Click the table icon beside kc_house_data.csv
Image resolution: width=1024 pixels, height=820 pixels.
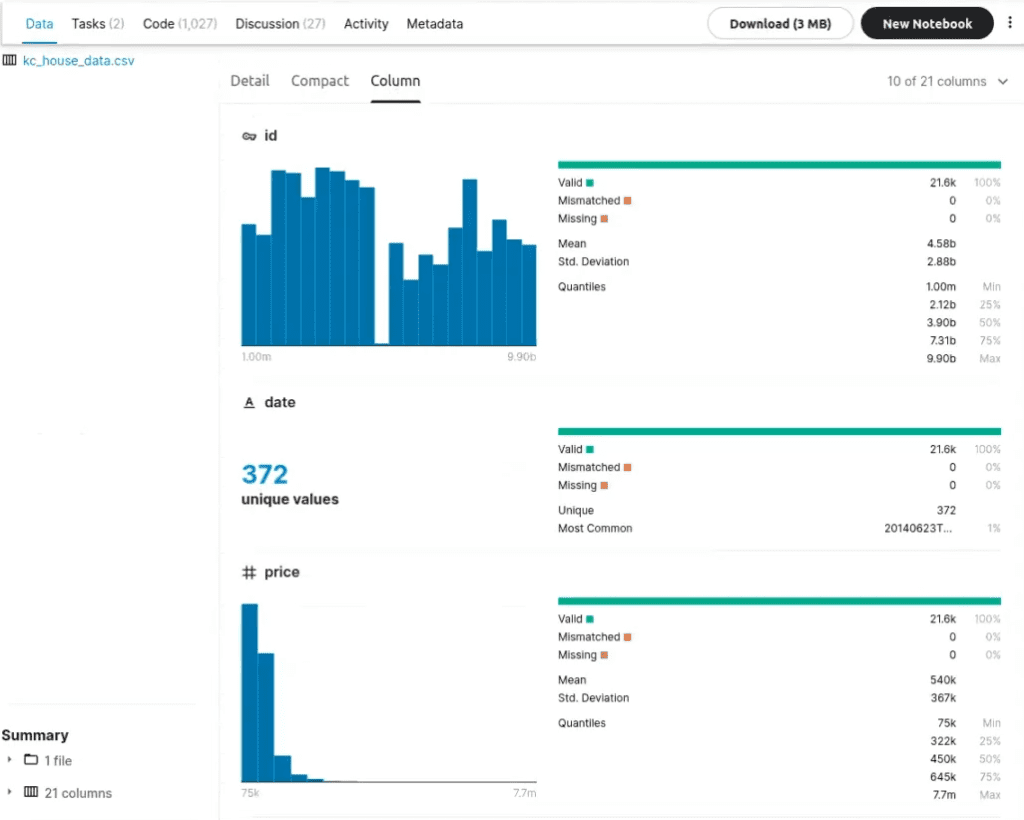pos(10,60)
